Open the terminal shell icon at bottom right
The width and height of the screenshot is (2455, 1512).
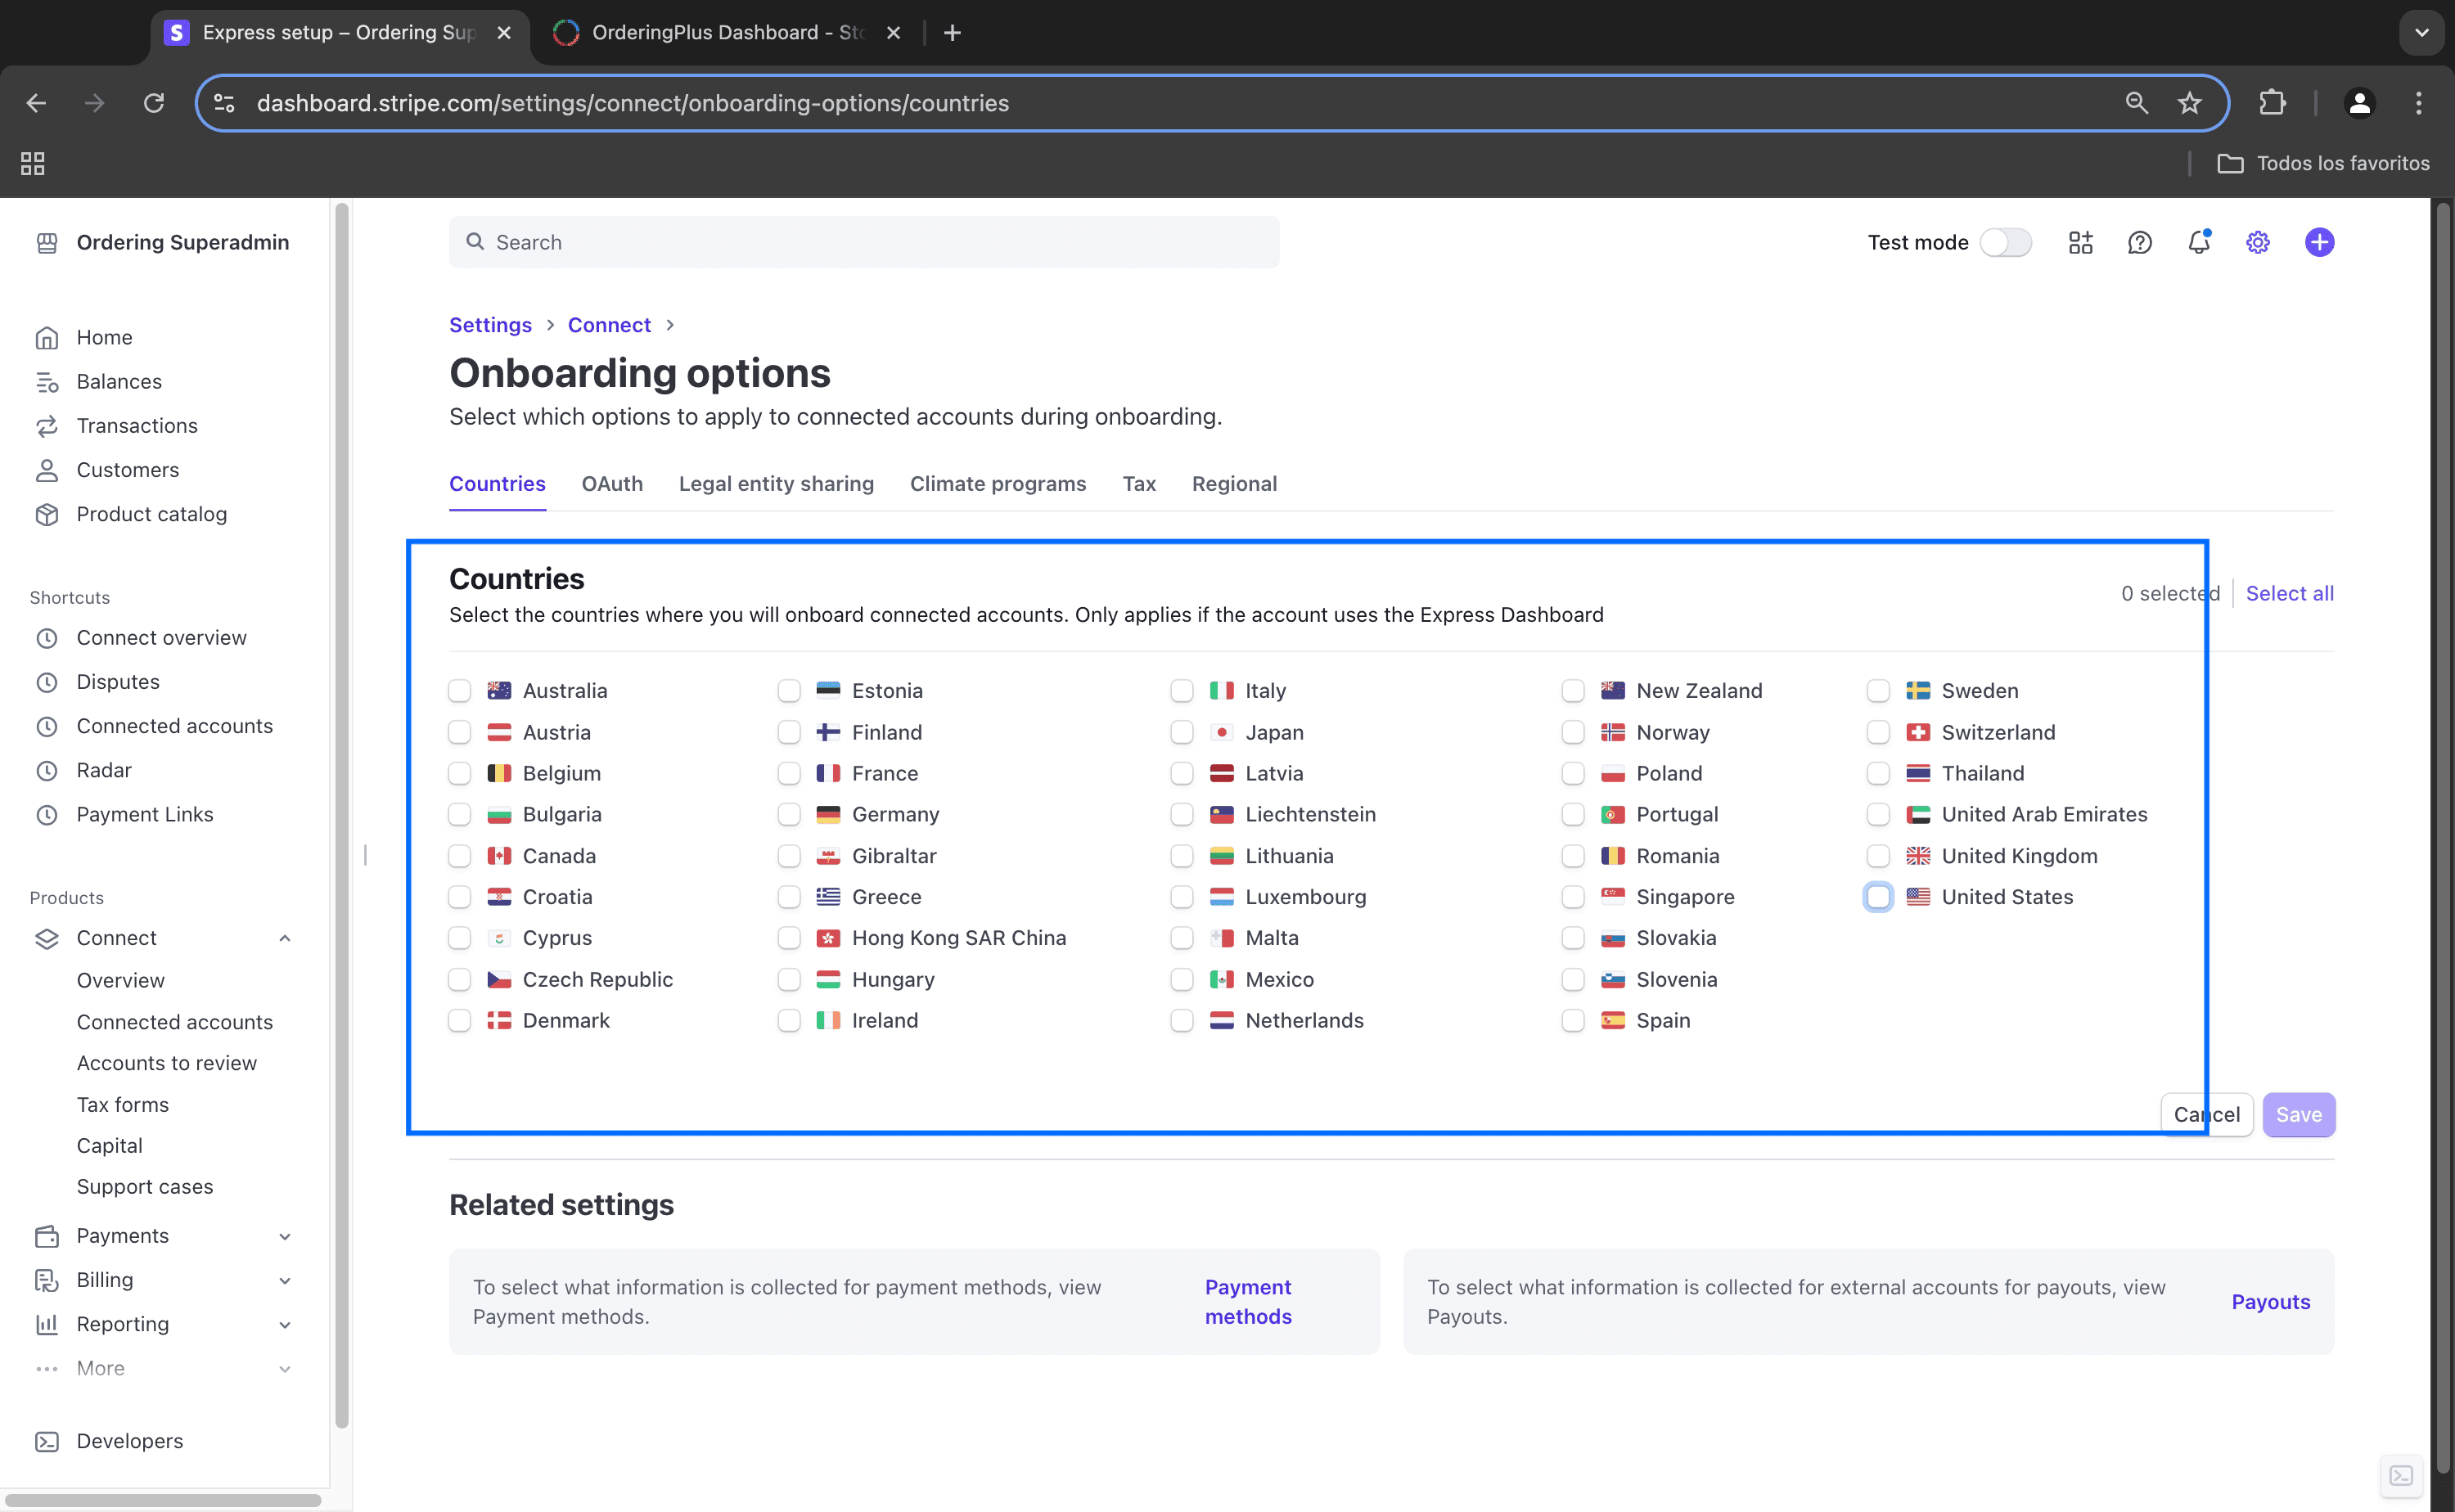click(x=2401, y=1475)
